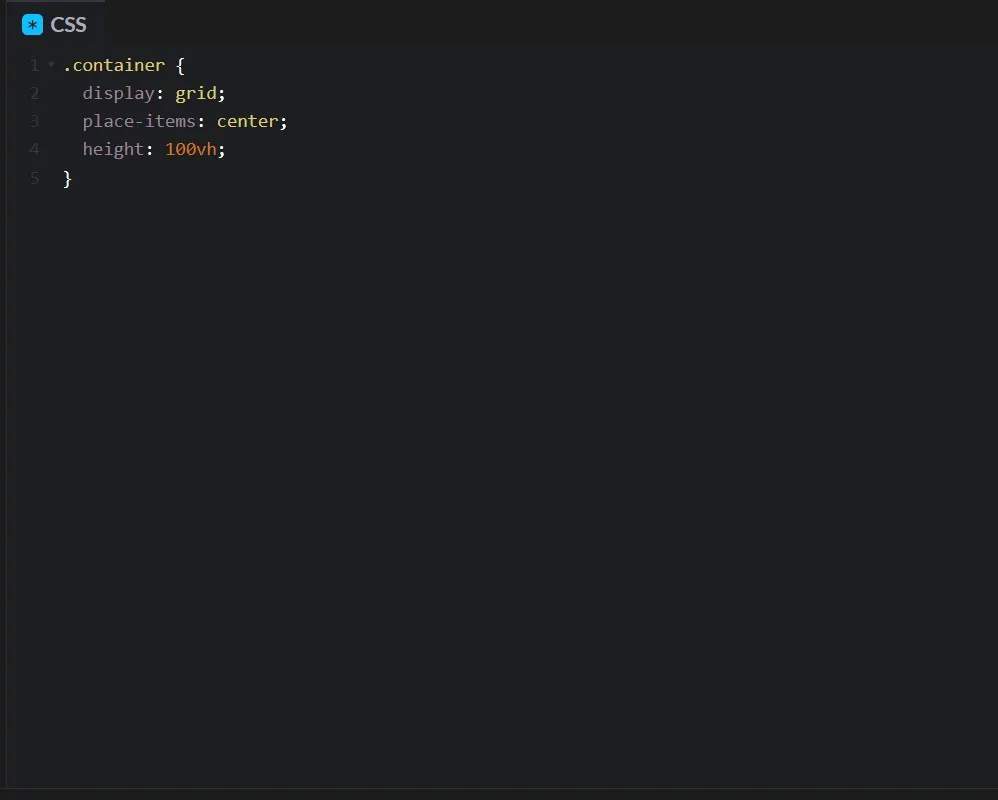Place cursor on the display property
This screenshot has width=998, height=800.
(118, 94)
